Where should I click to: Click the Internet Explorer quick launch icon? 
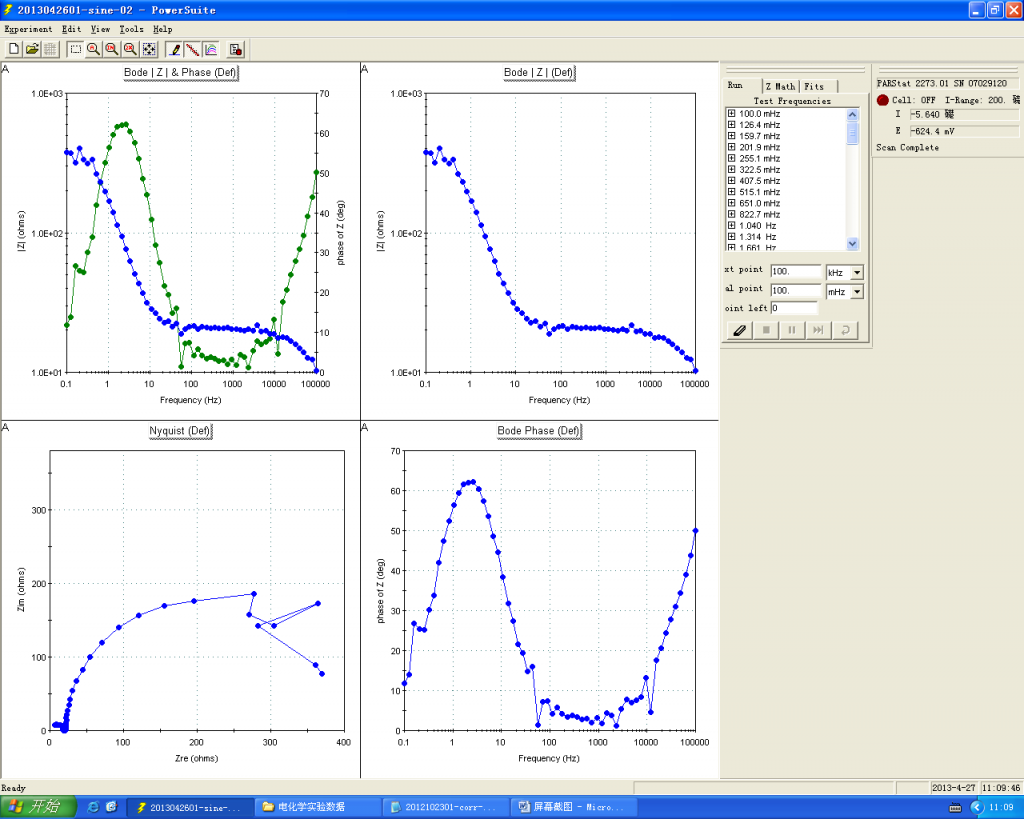(x=93, y=807)
